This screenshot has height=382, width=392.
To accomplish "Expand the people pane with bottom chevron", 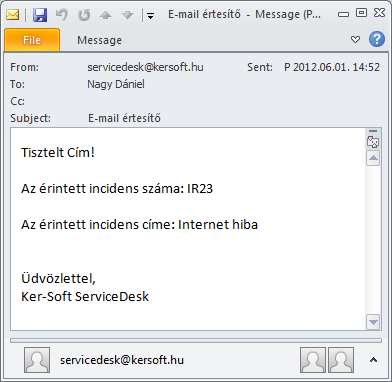I will click(x=373, y=360).
